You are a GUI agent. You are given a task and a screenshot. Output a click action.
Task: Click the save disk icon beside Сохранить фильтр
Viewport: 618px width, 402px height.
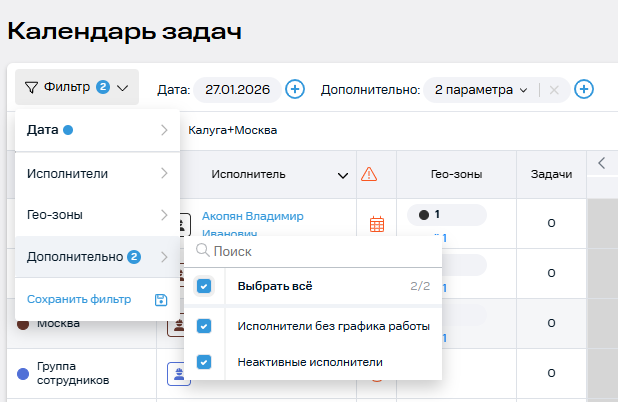160,299
